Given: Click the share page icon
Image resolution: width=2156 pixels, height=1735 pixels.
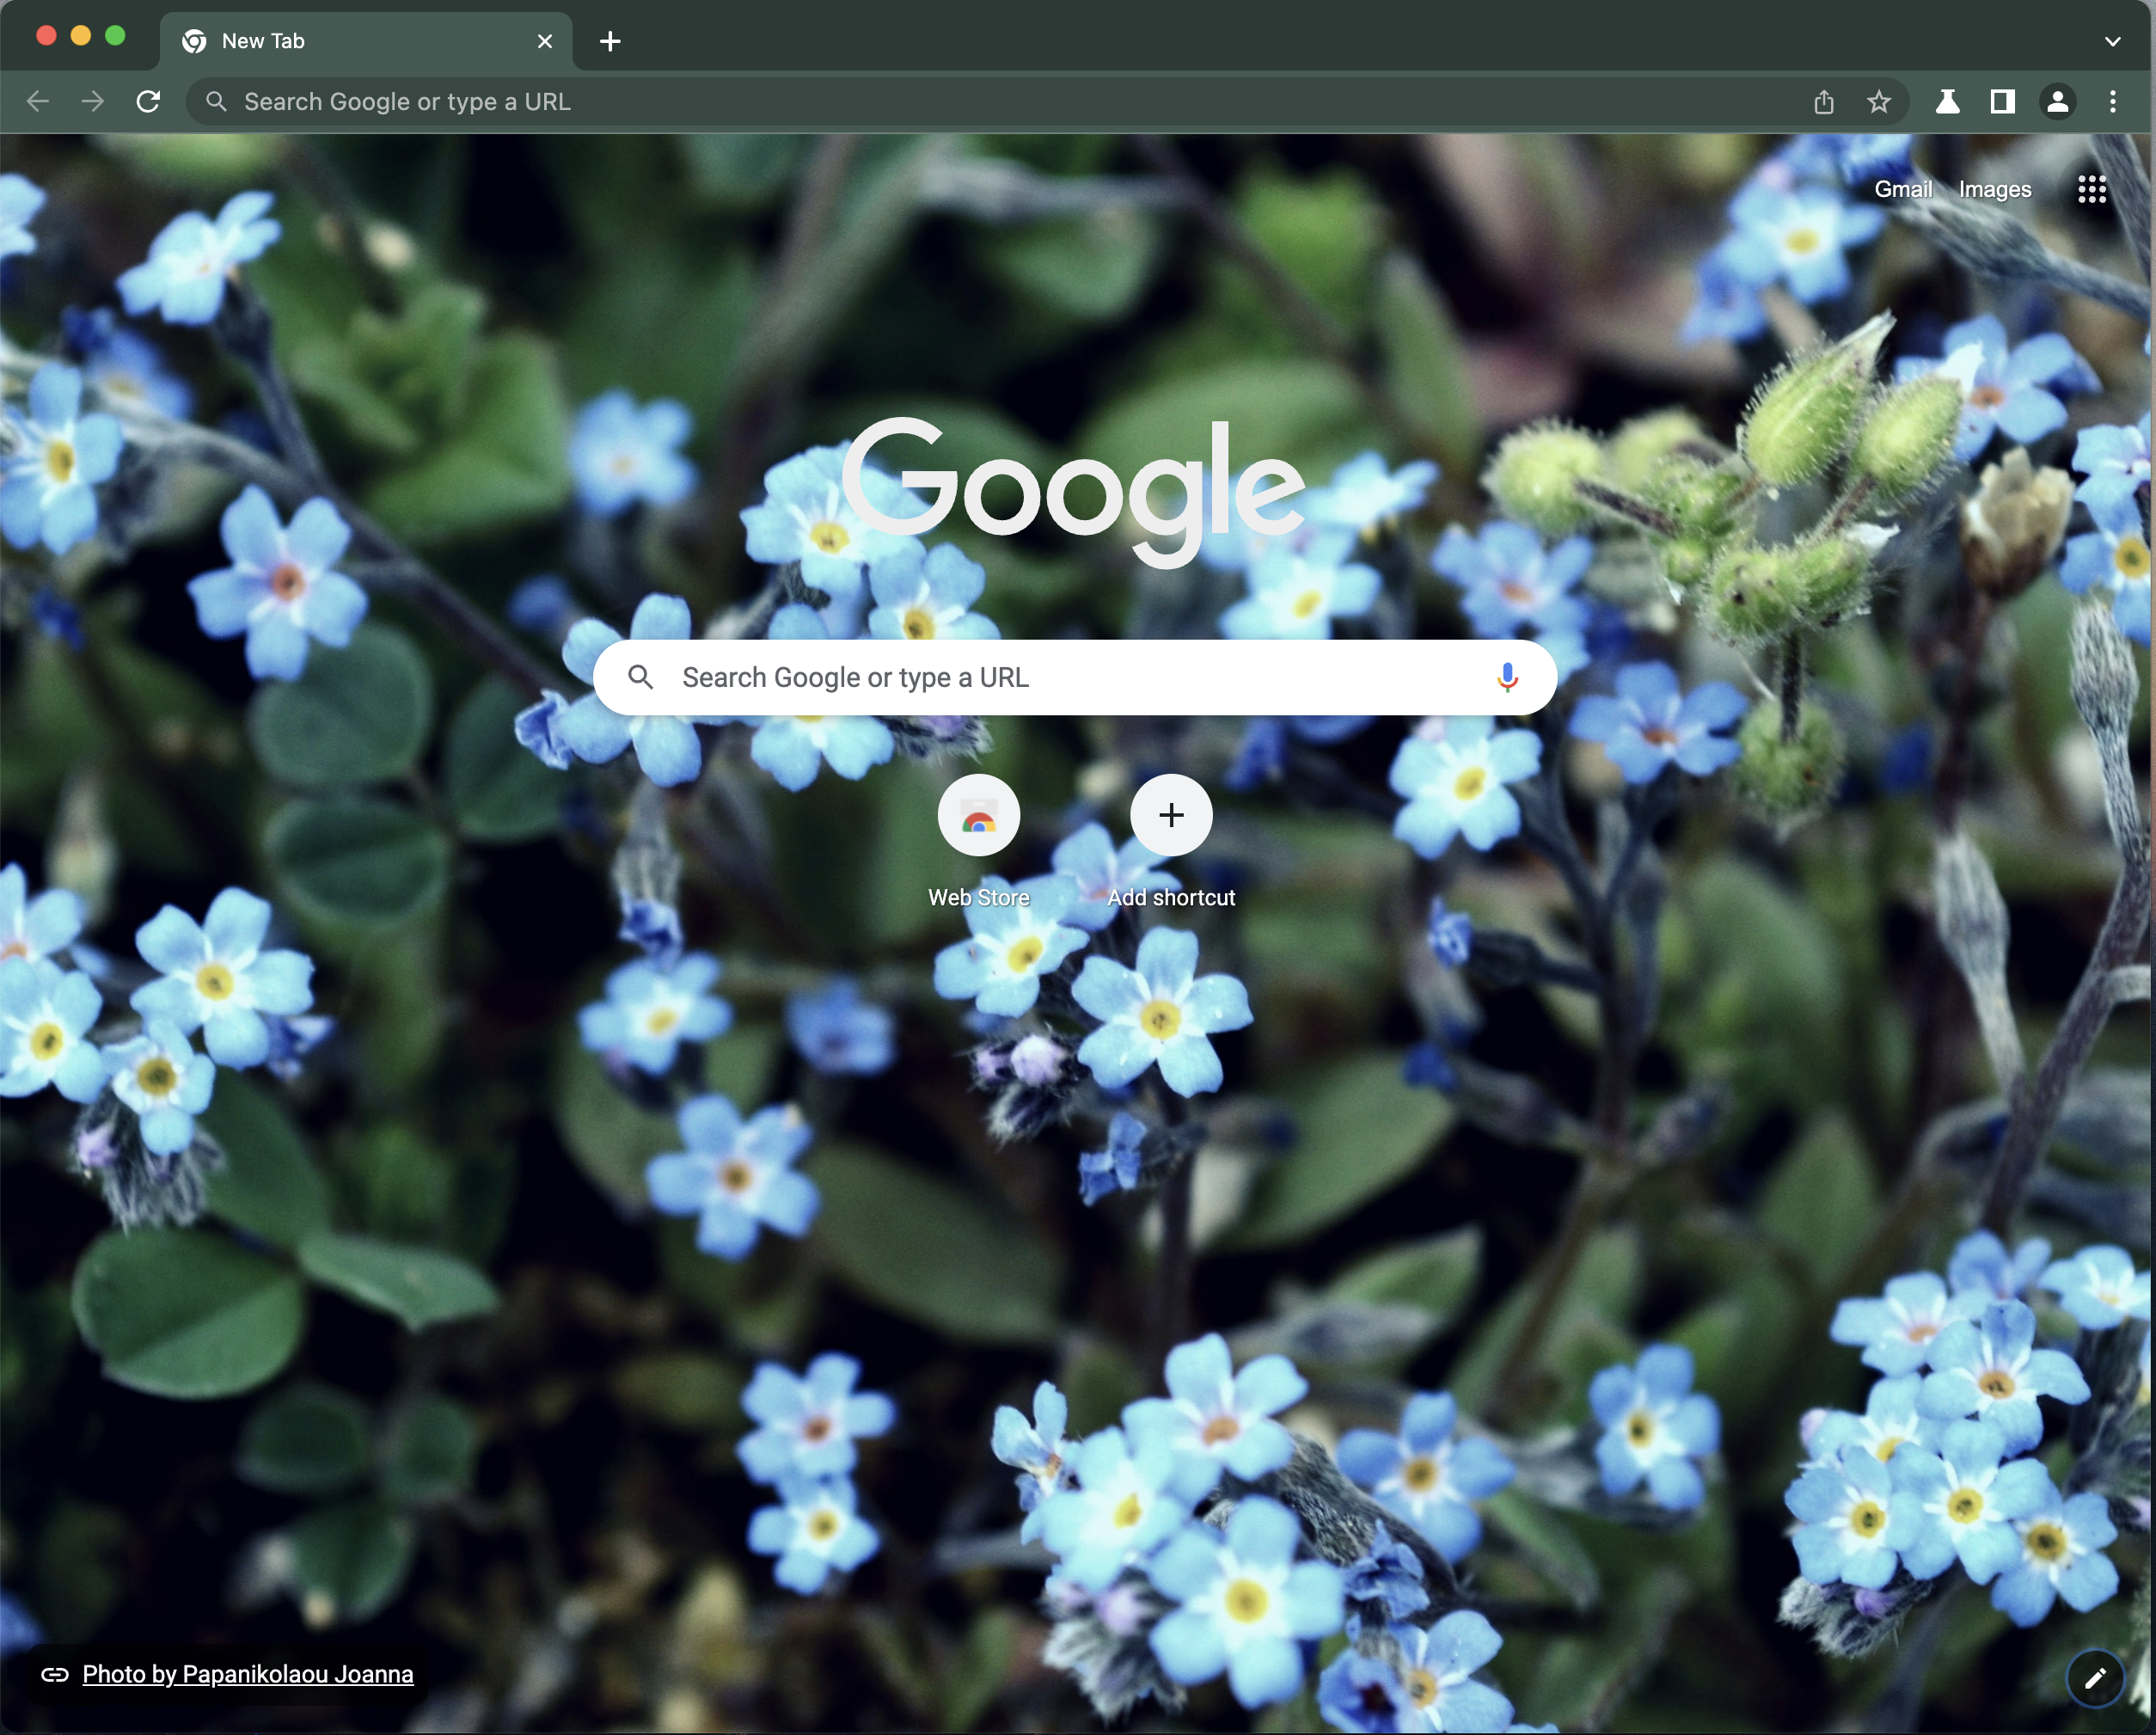Looking at the screenshot, I should coord(1824,102).
